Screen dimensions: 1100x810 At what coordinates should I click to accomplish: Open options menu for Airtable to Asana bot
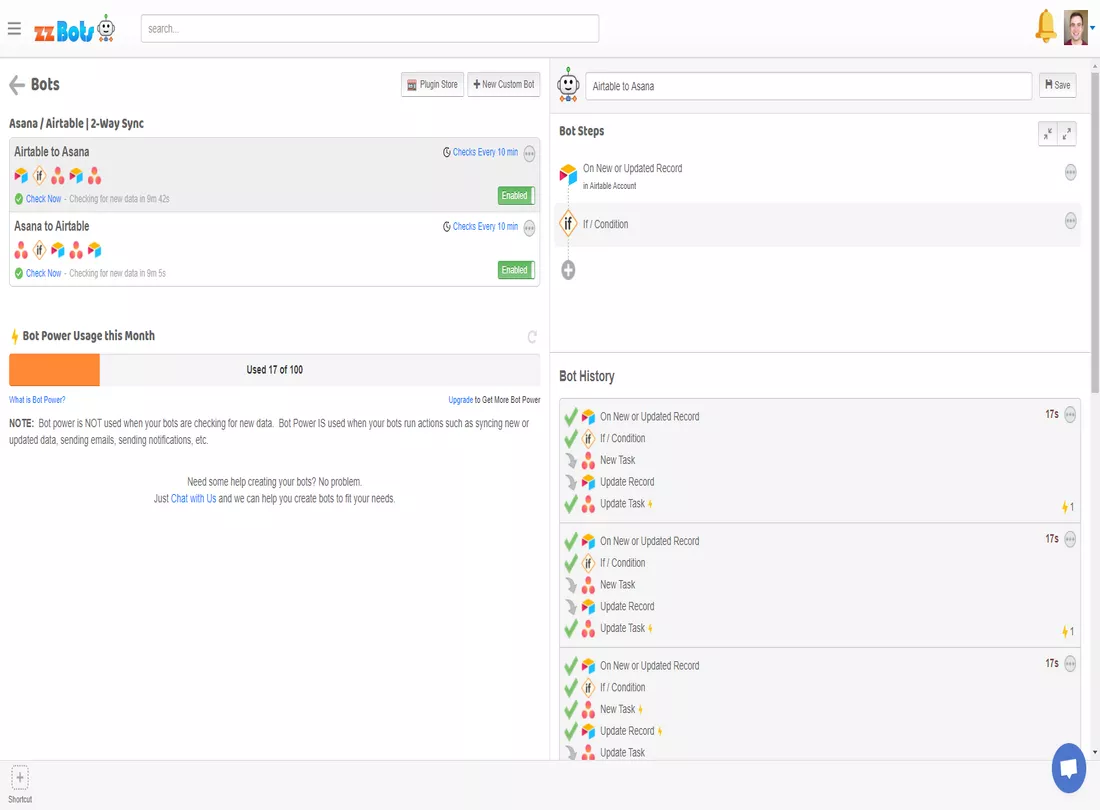coord(530,154)
